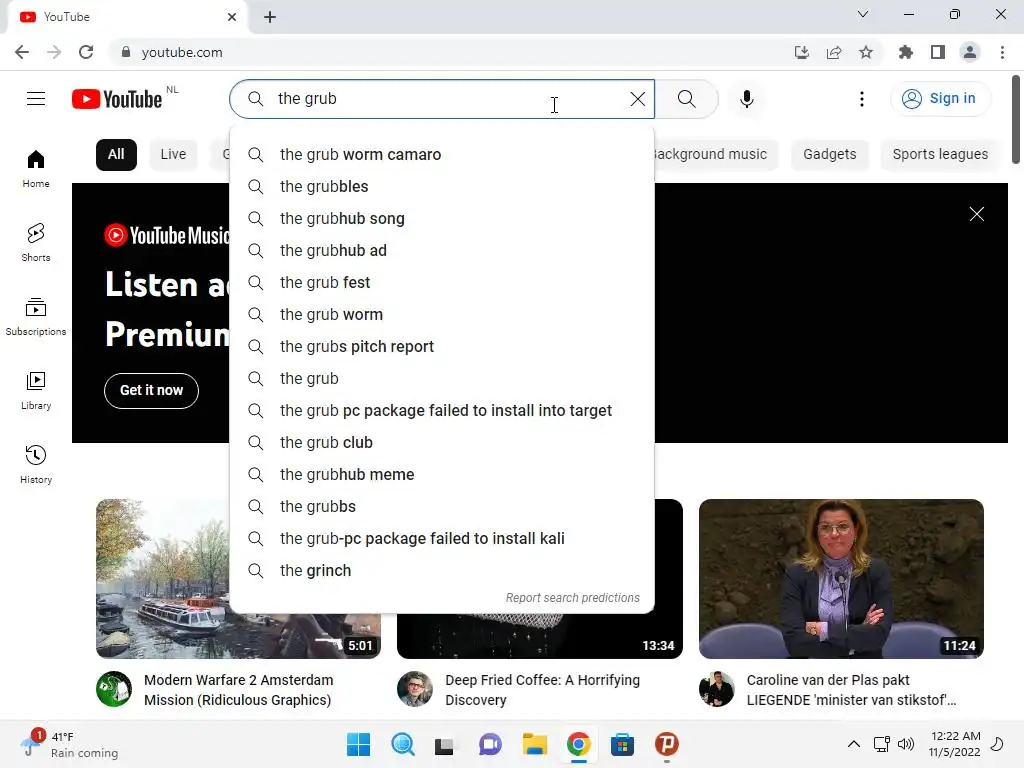Choose 'the grub-pc package failed to install kali'

click(442, 539)
